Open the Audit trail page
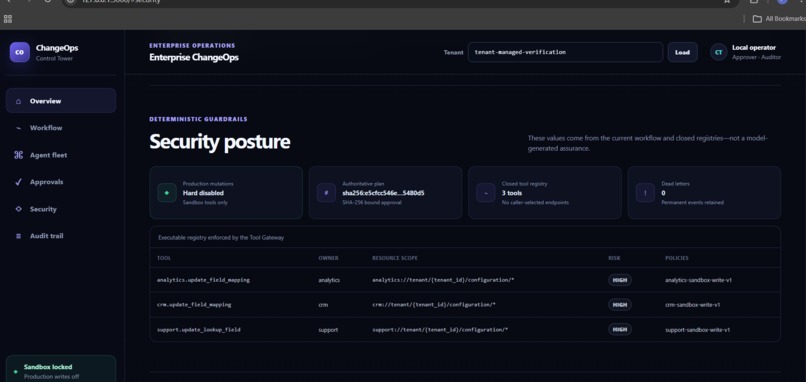The image size is (806, 382). coord(61,236)
